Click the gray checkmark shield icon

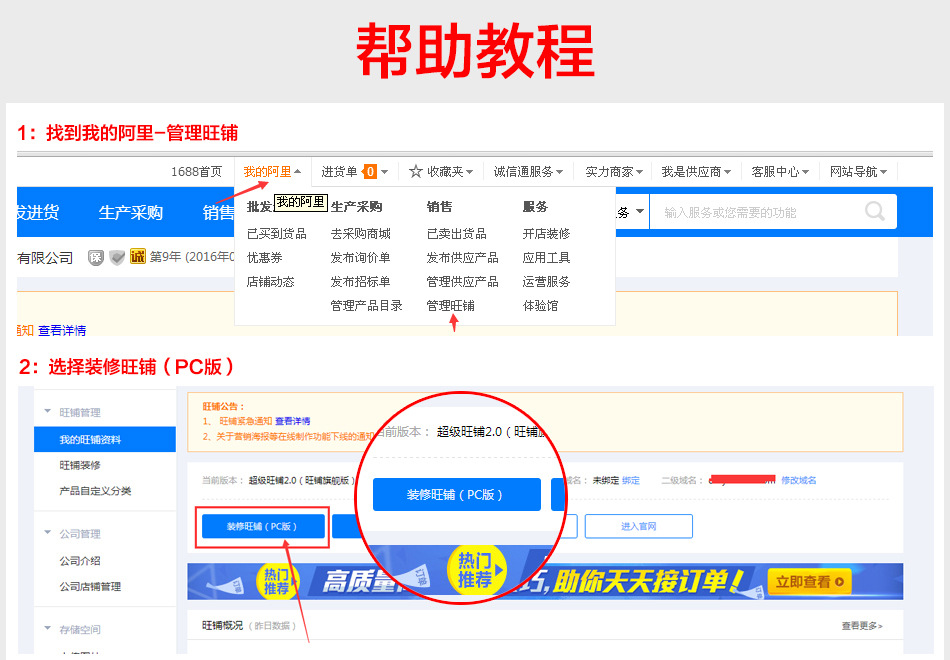117,258
